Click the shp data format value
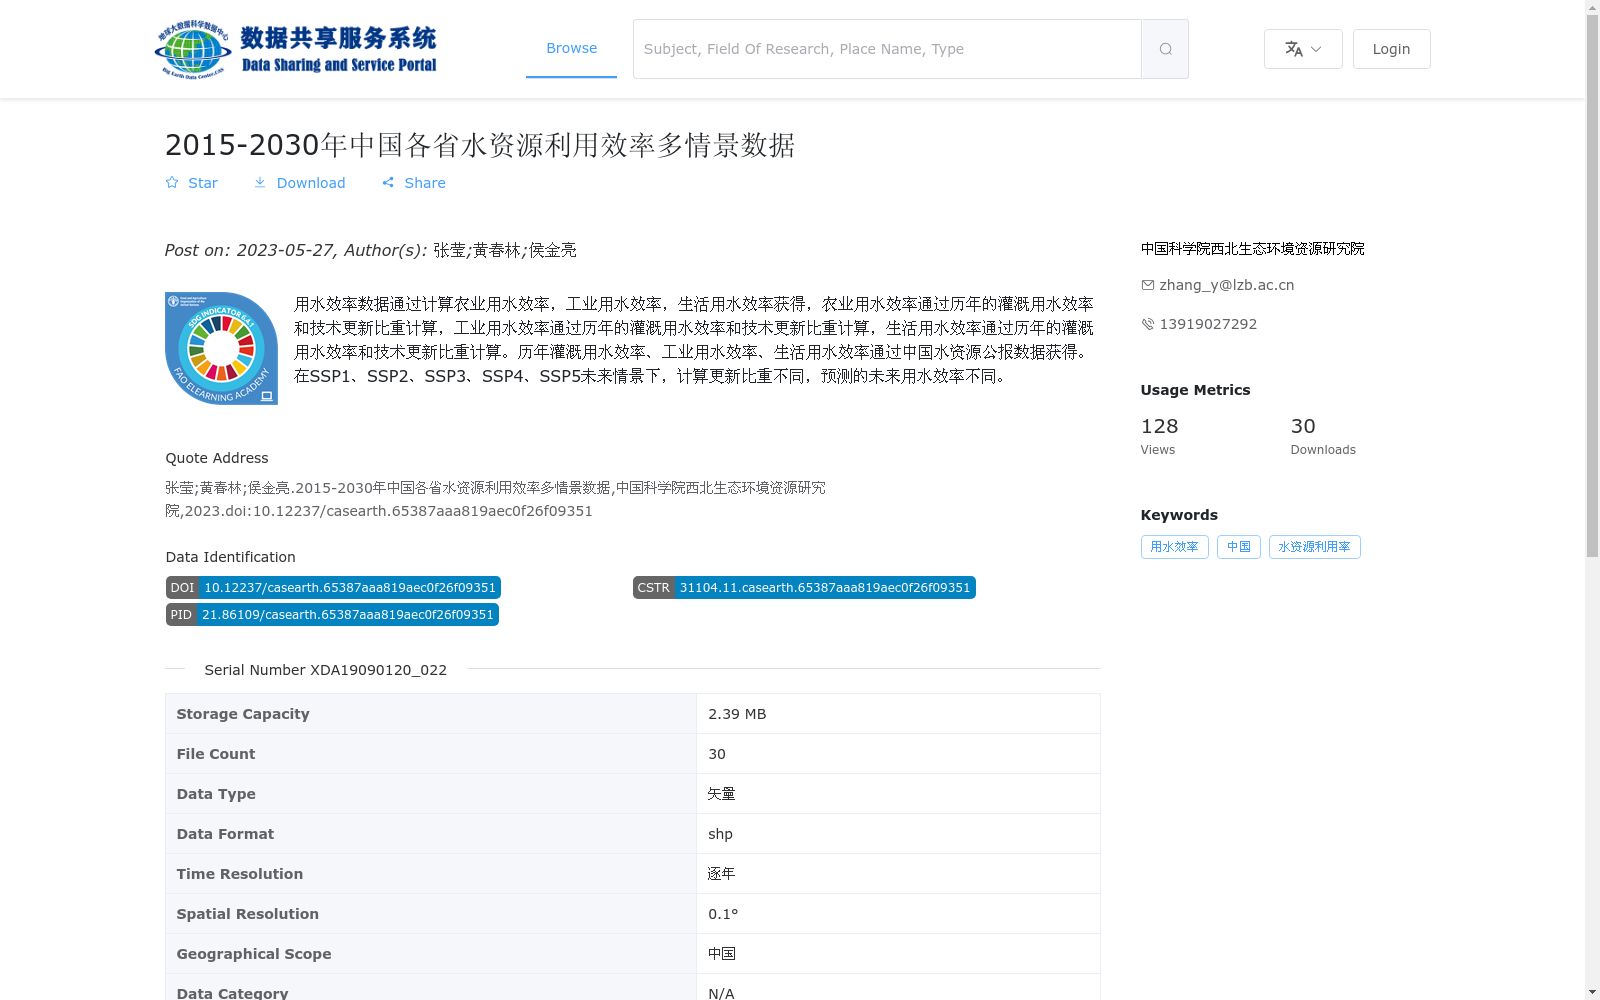Screen dimensions: 1600x1000 (x=720, y=834)
